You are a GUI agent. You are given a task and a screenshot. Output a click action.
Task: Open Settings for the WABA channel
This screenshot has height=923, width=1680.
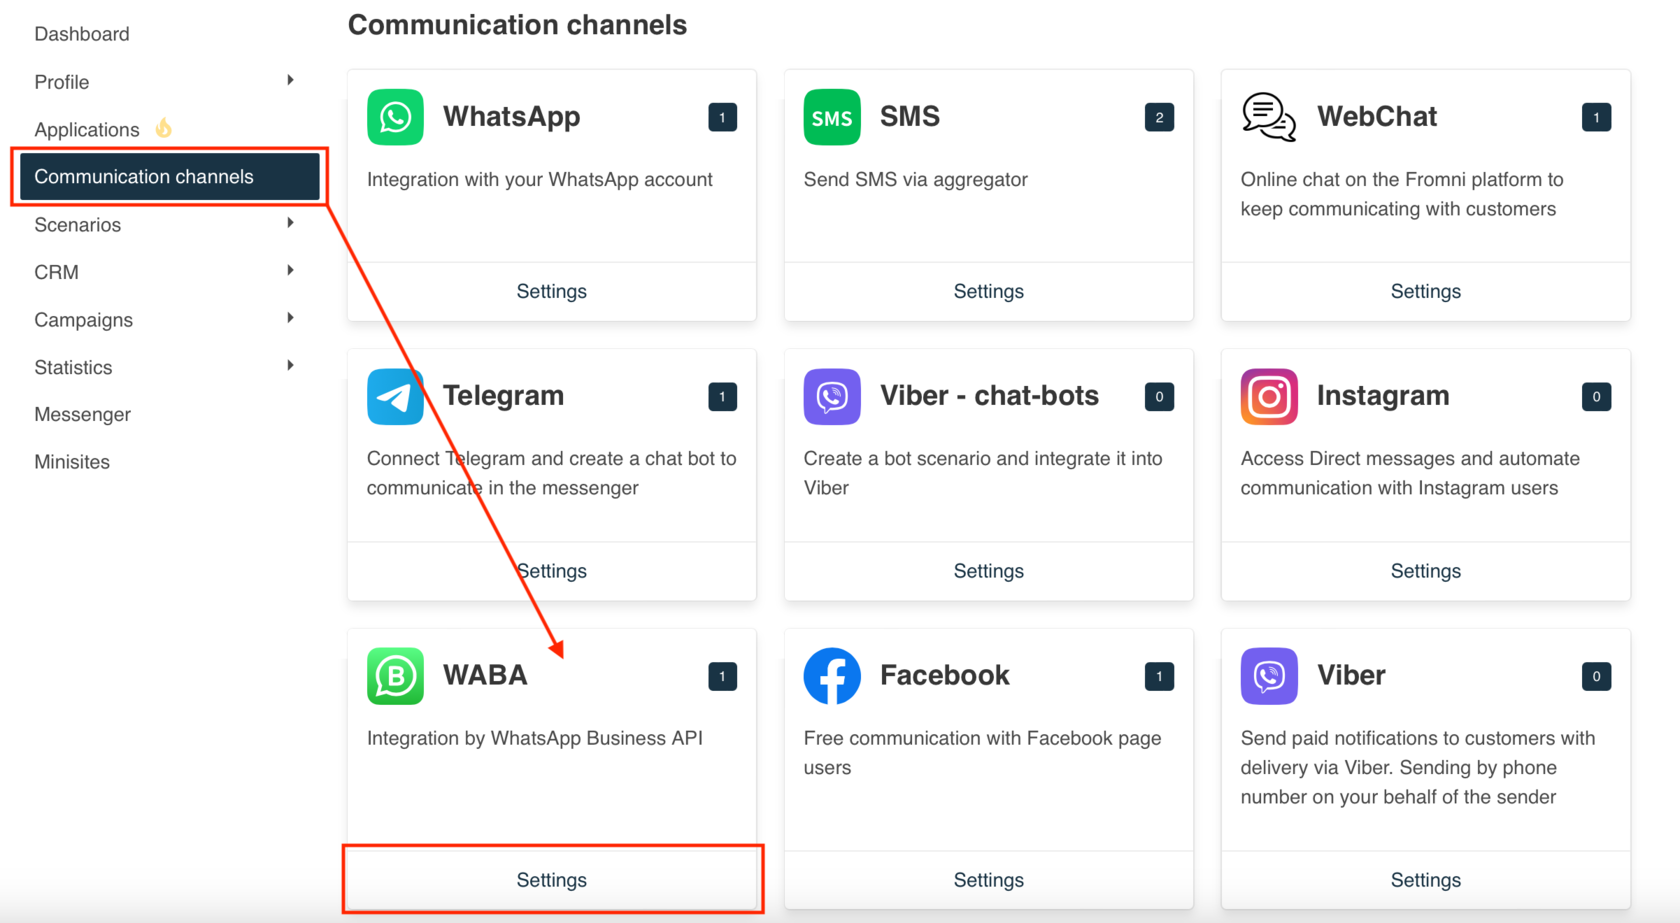point(551,879)
